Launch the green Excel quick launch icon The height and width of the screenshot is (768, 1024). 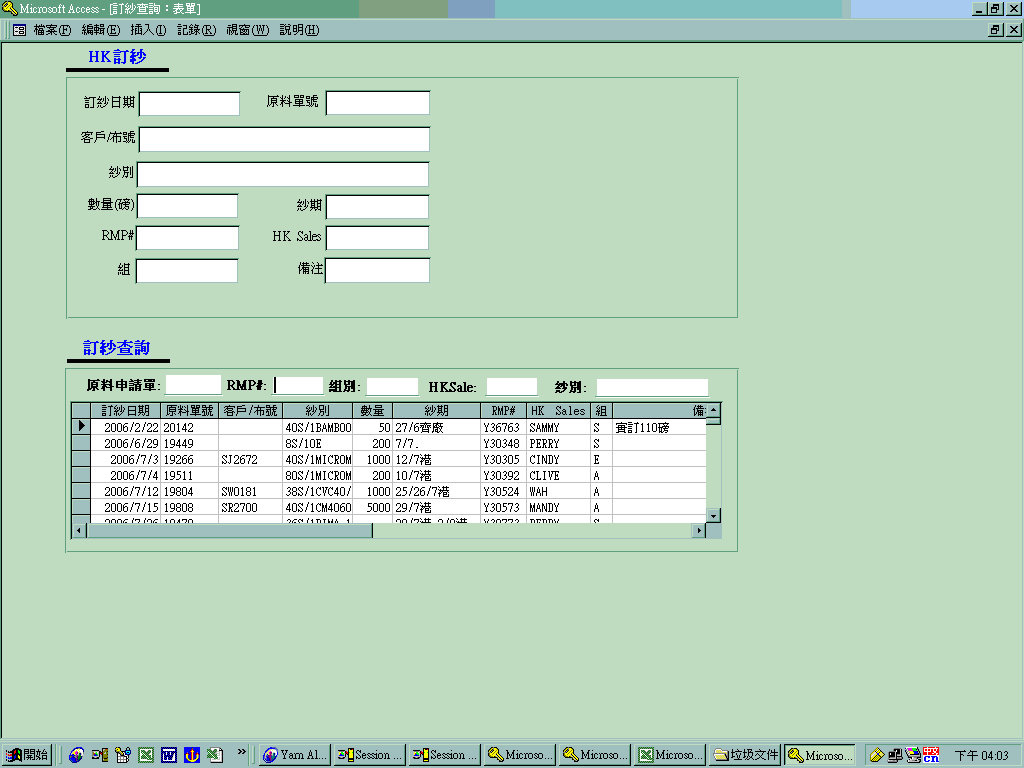(x=146, y=755)
